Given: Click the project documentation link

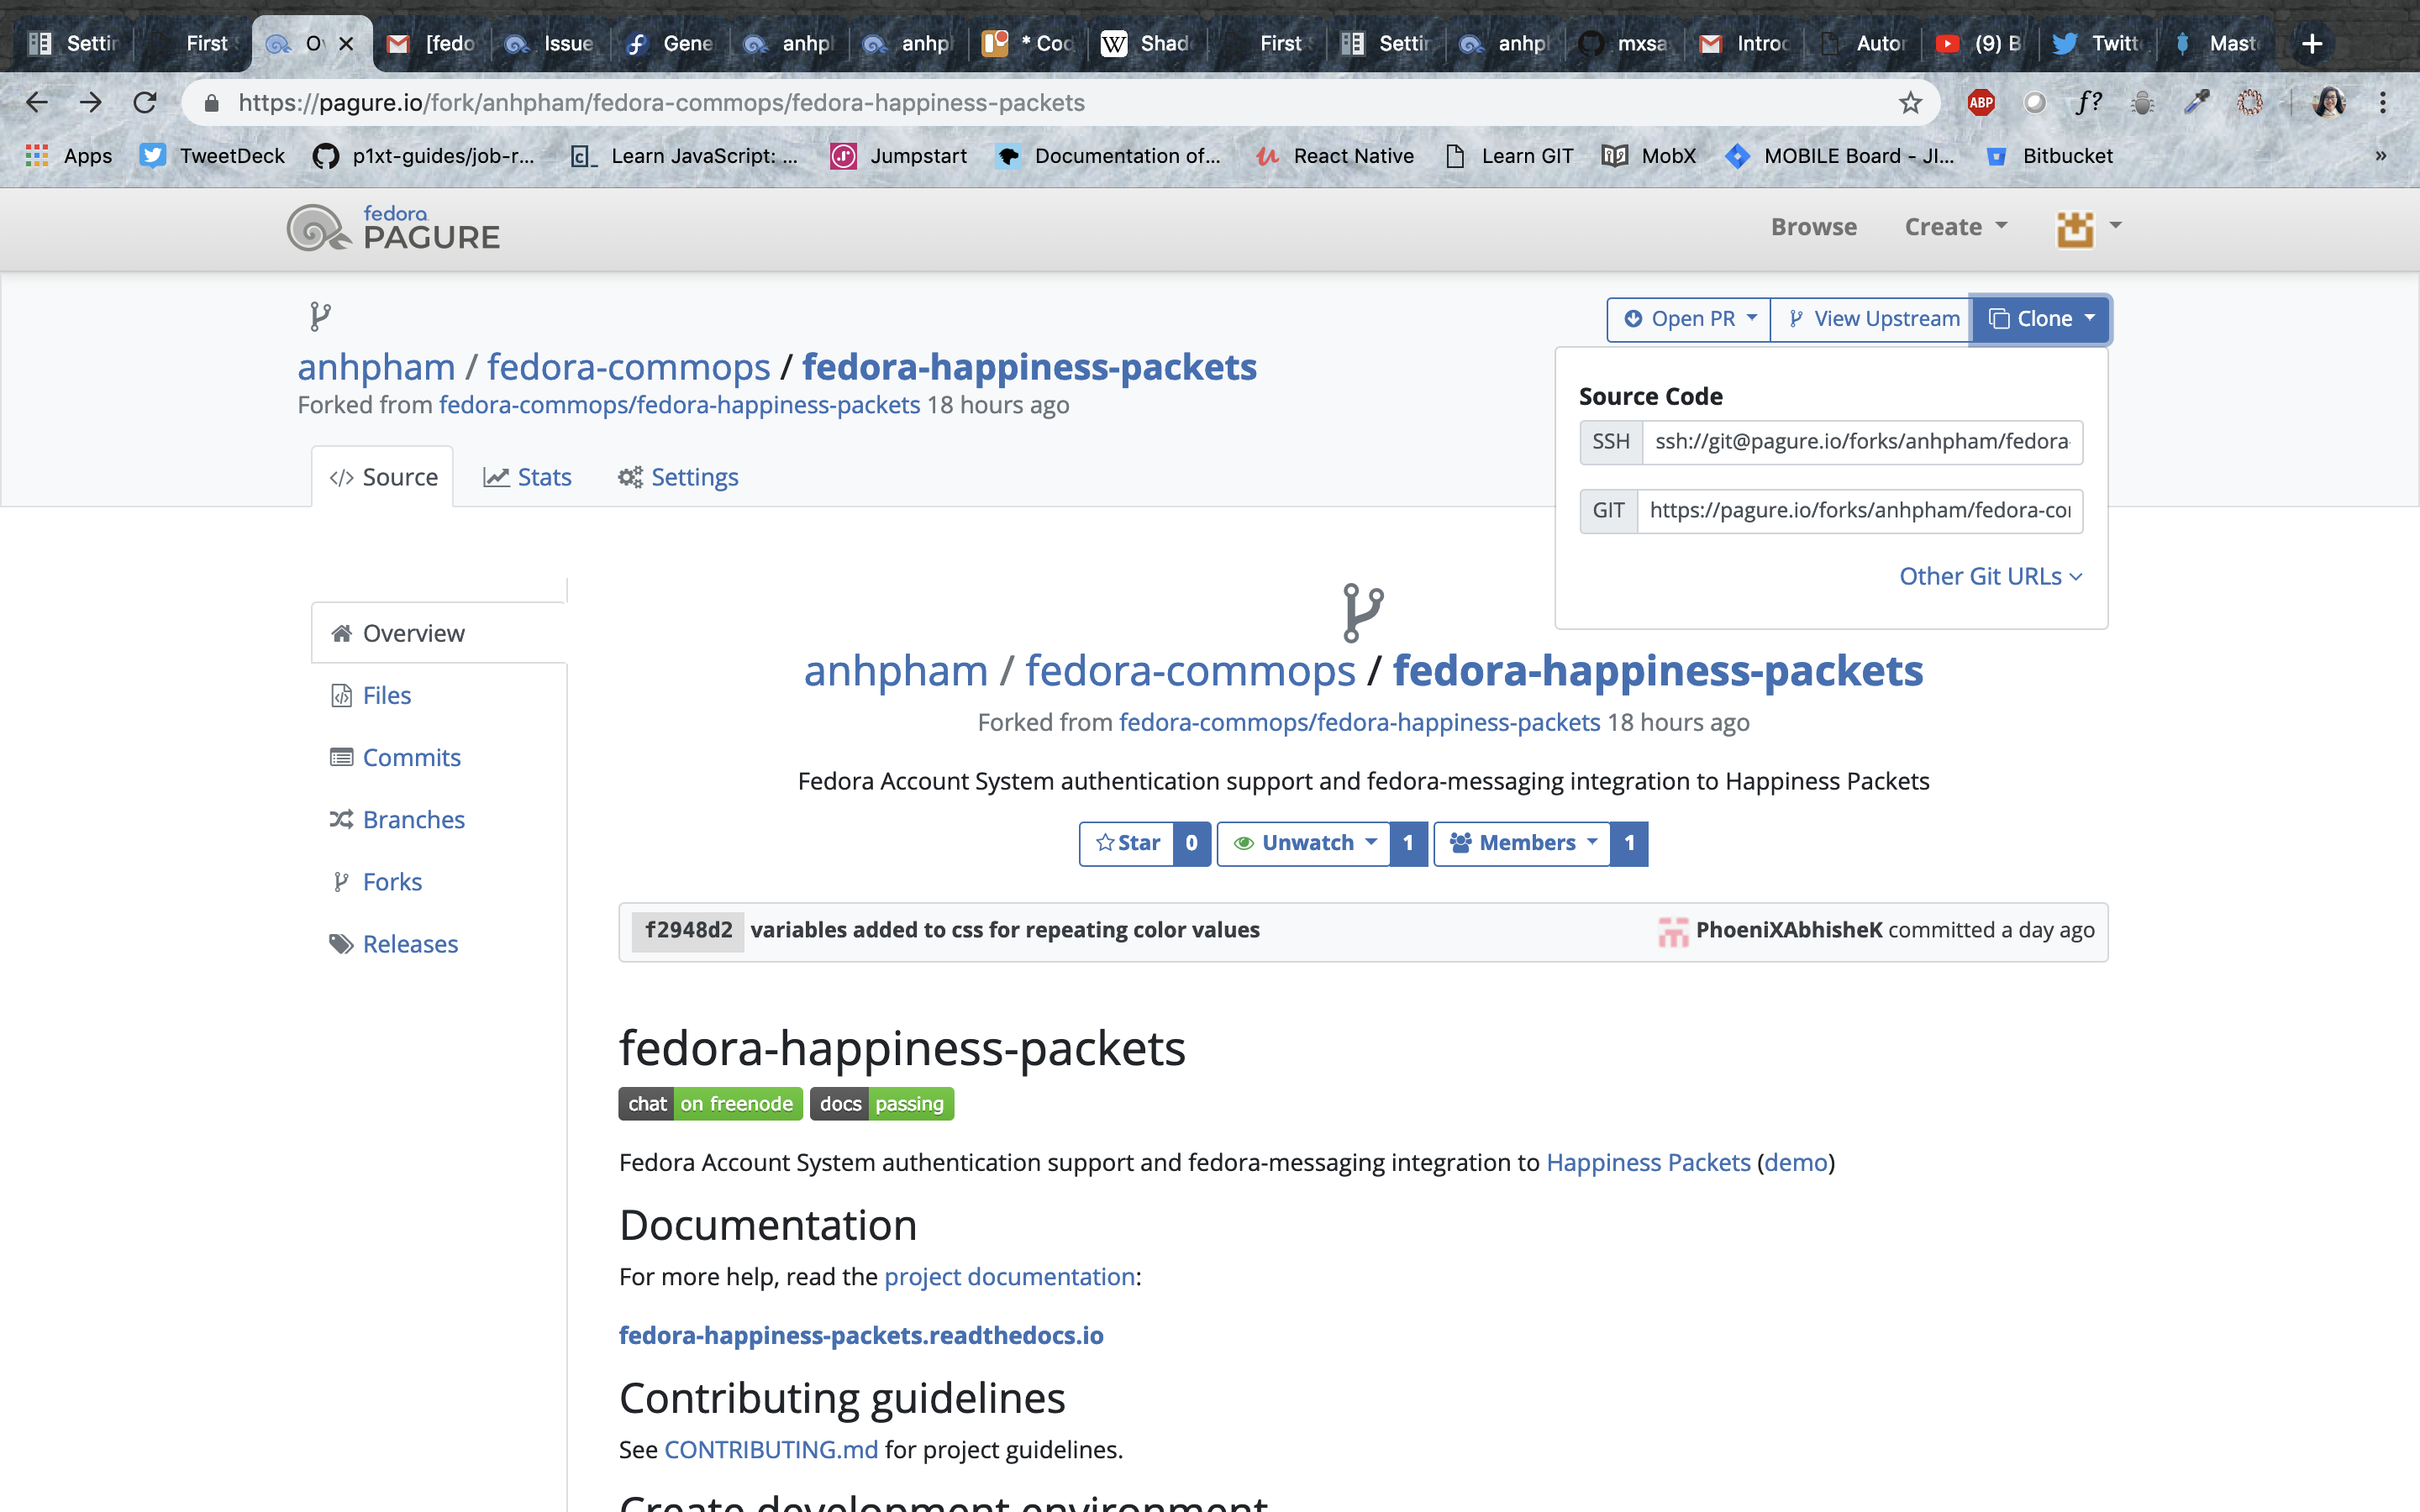Looking at the screenshot, I should click(1009, 1276).
